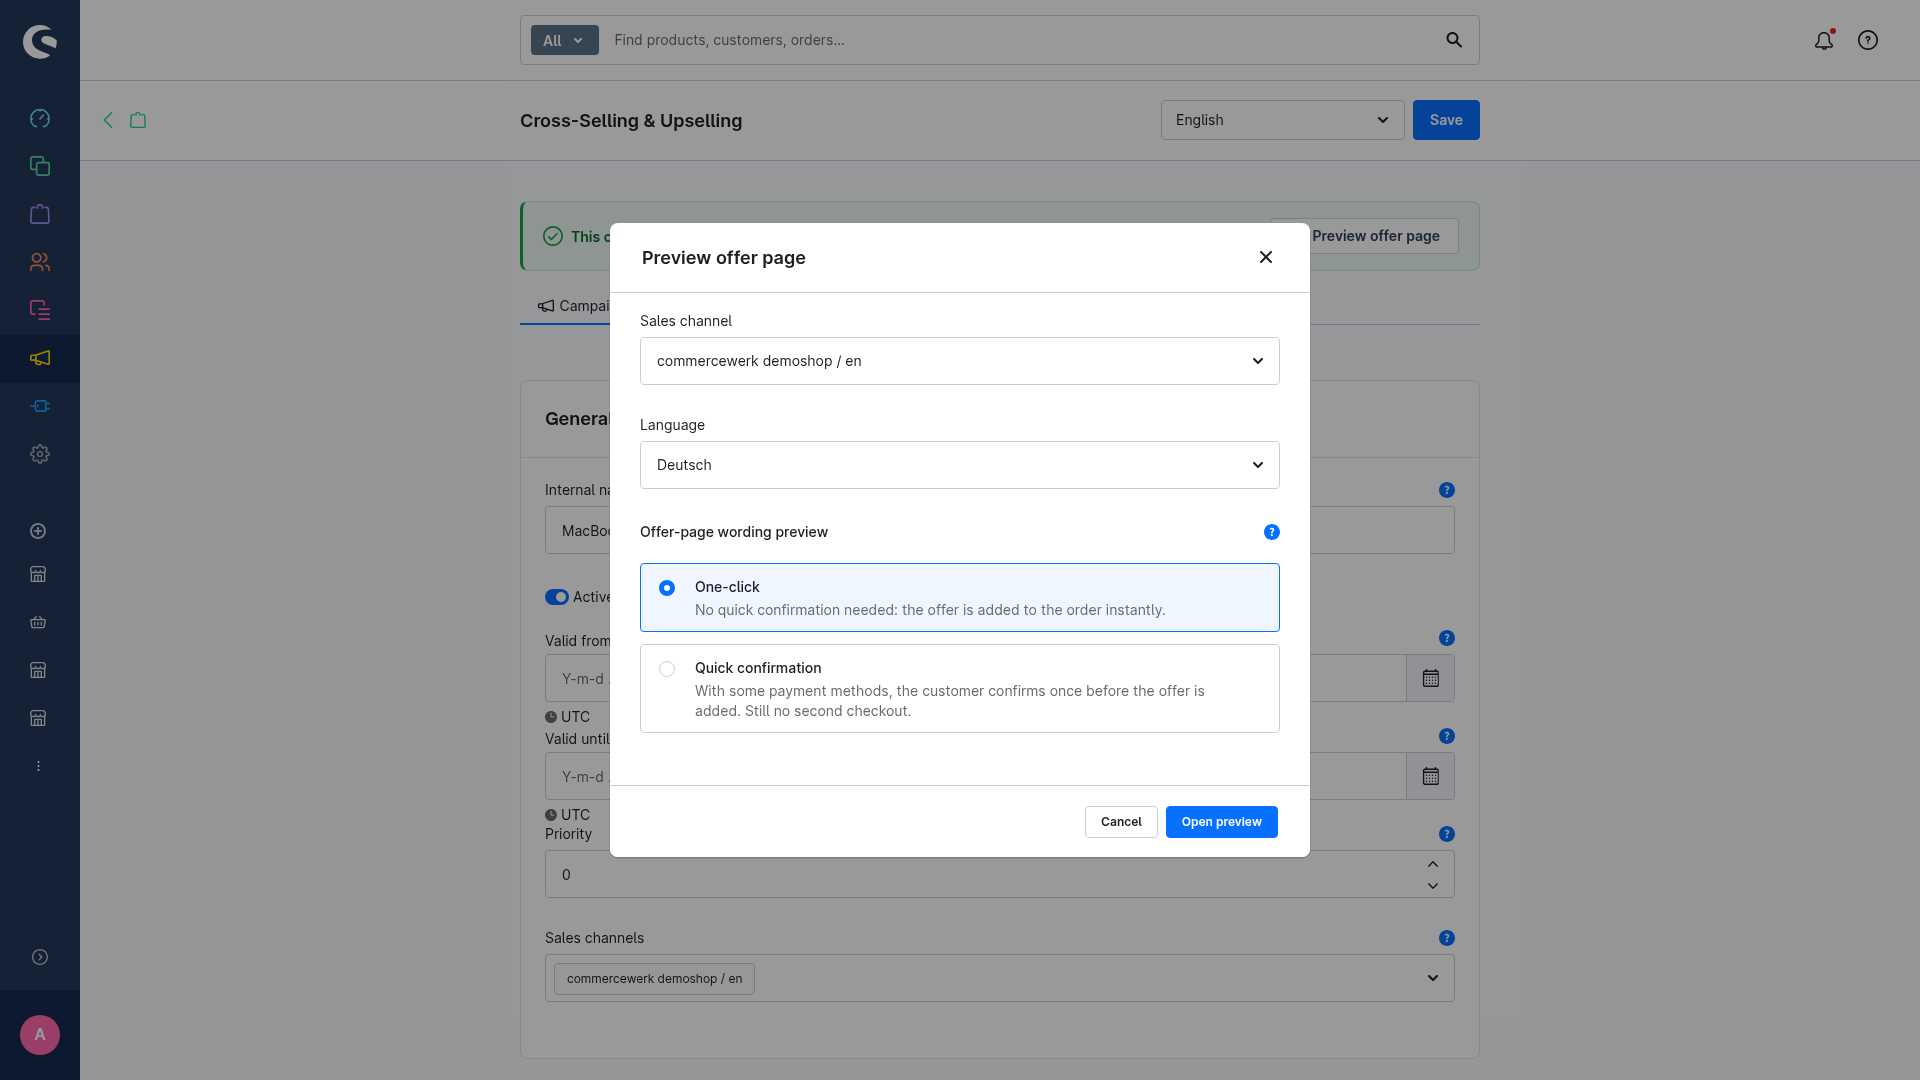The width and height of the screenshot is (1920, 1080).
Task: Open the Settings gear icon in sidebar
Action: (40, 454)
